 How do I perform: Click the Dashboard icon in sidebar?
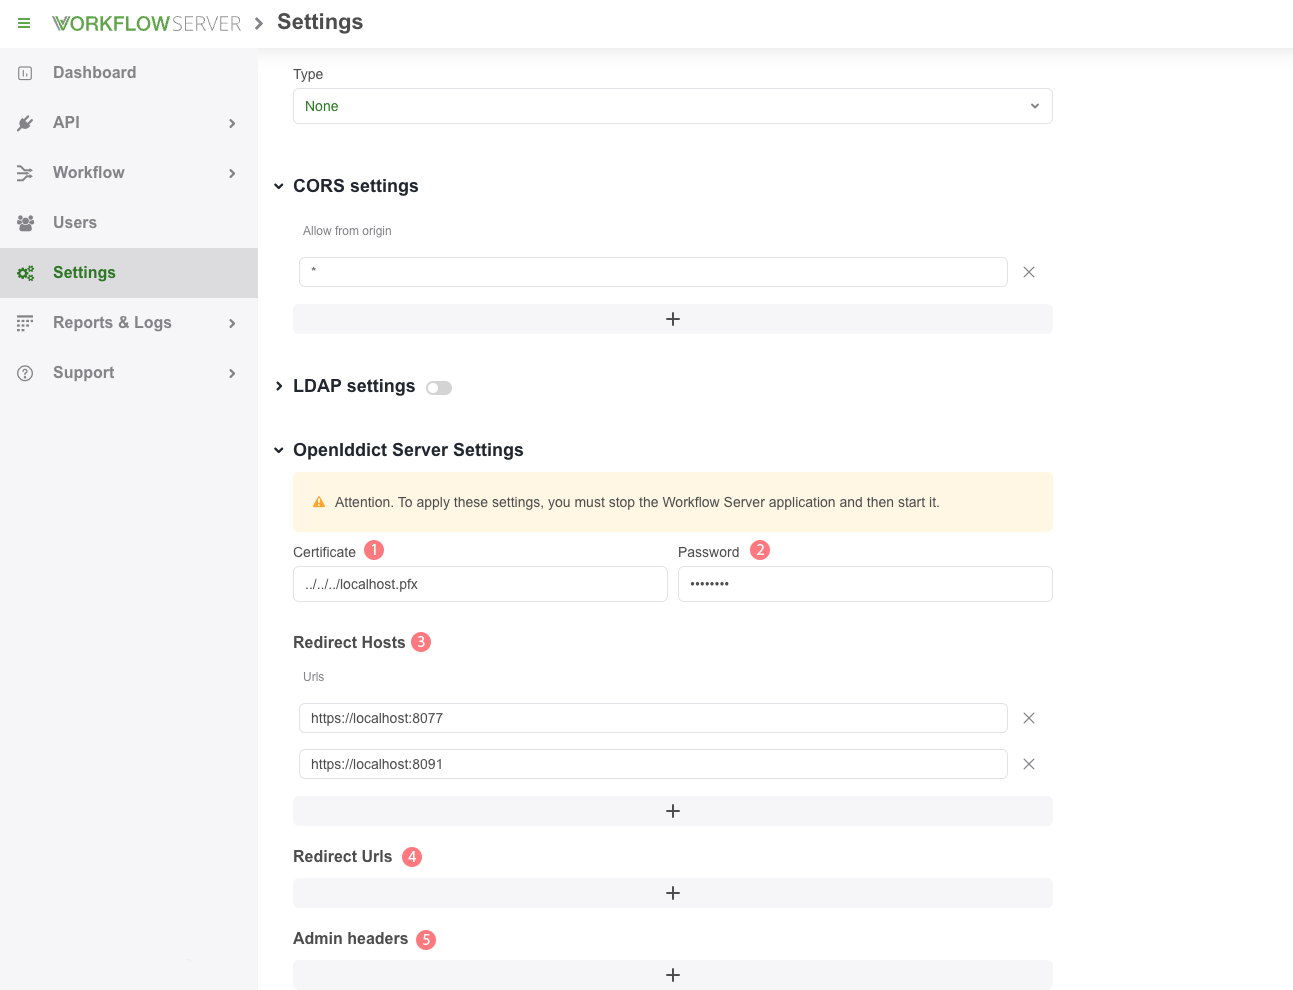[26, 73]
